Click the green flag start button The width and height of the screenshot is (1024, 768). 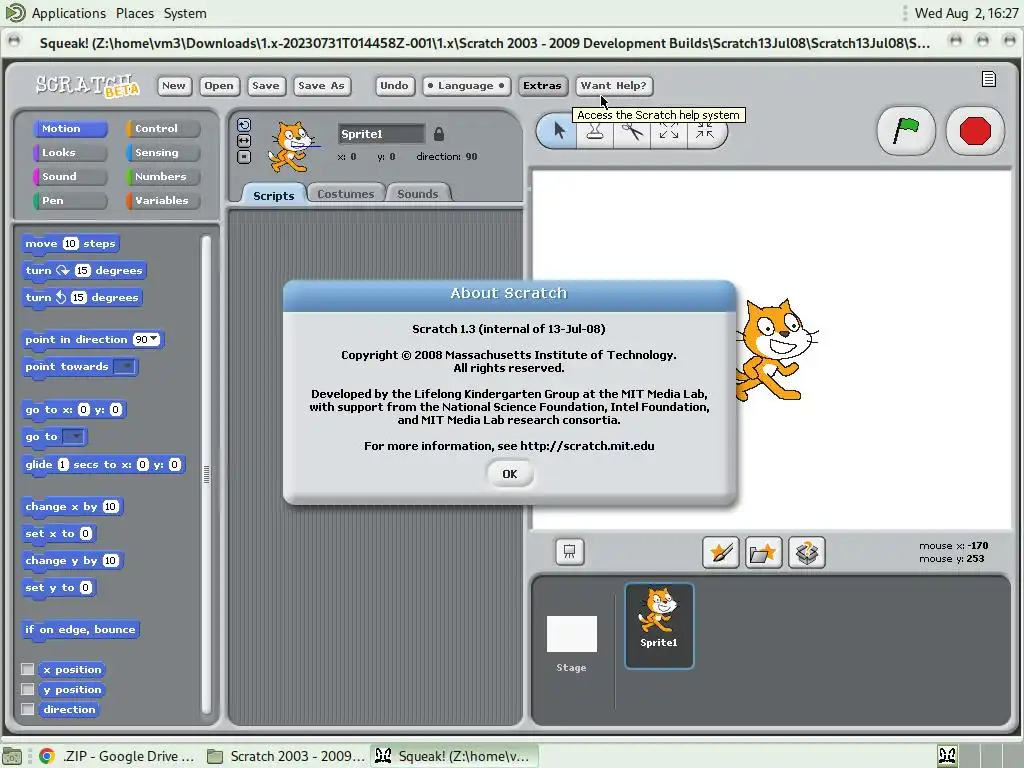(906, 131)
